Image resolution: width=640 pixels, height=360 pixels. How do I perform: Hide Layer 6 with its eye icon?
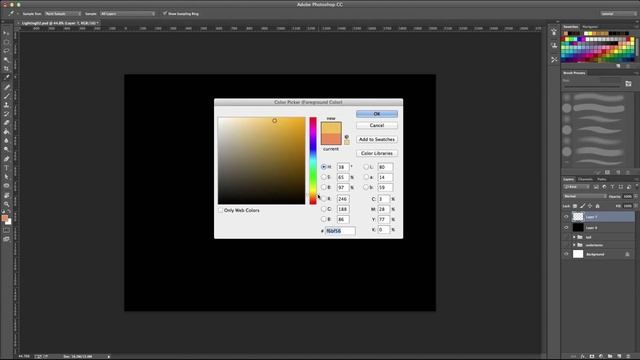(x=566, y=227)
